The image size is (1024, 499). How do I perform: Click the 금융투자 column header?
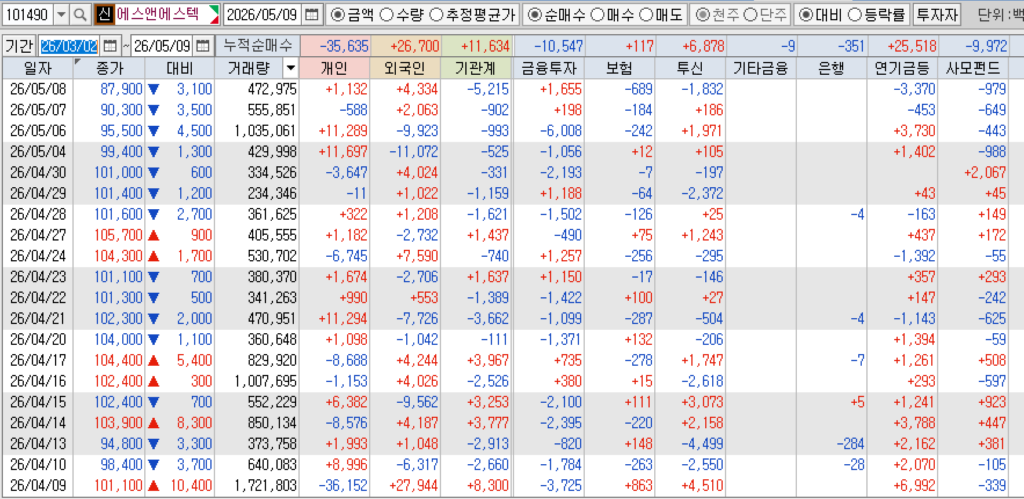[x=548, y=68]
